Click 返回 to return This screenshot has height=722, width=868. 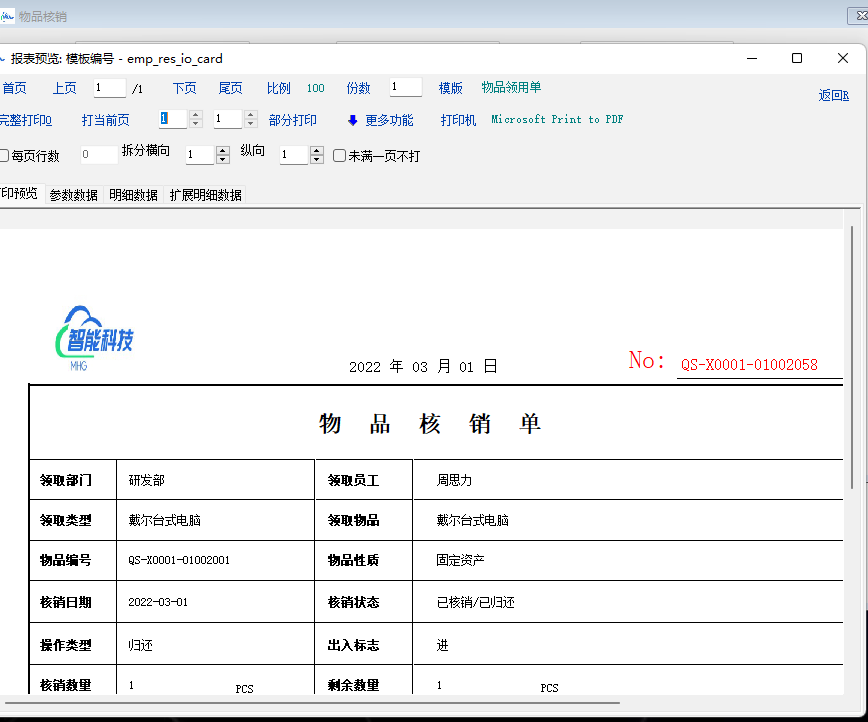point(833,96)
